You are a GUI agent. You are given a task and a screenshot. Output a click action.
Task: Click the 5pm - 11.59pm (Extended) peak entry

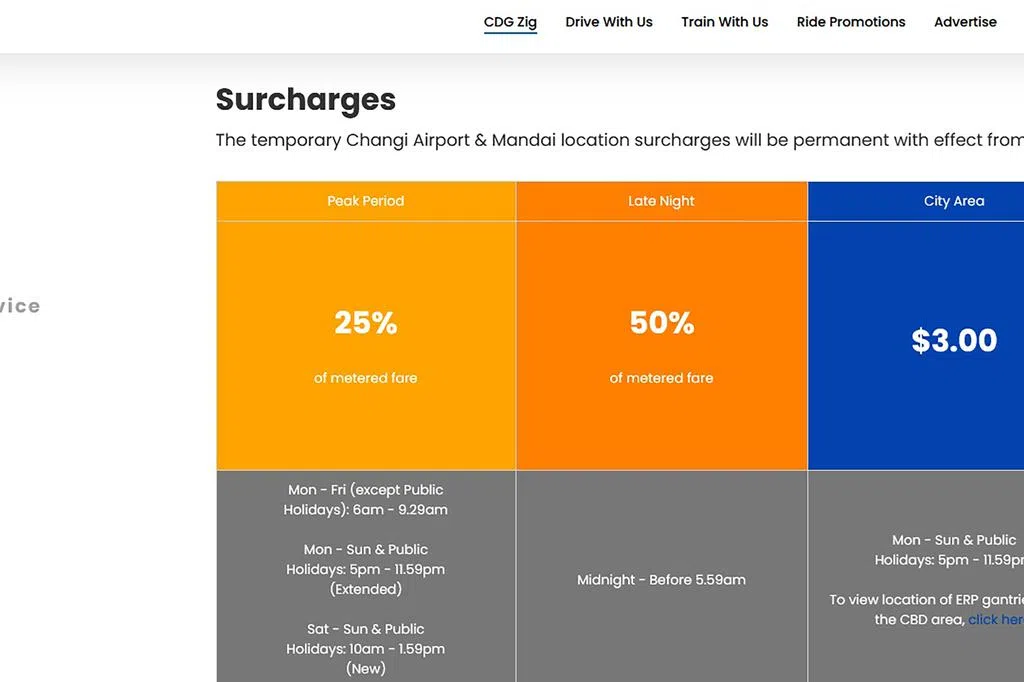366,569
